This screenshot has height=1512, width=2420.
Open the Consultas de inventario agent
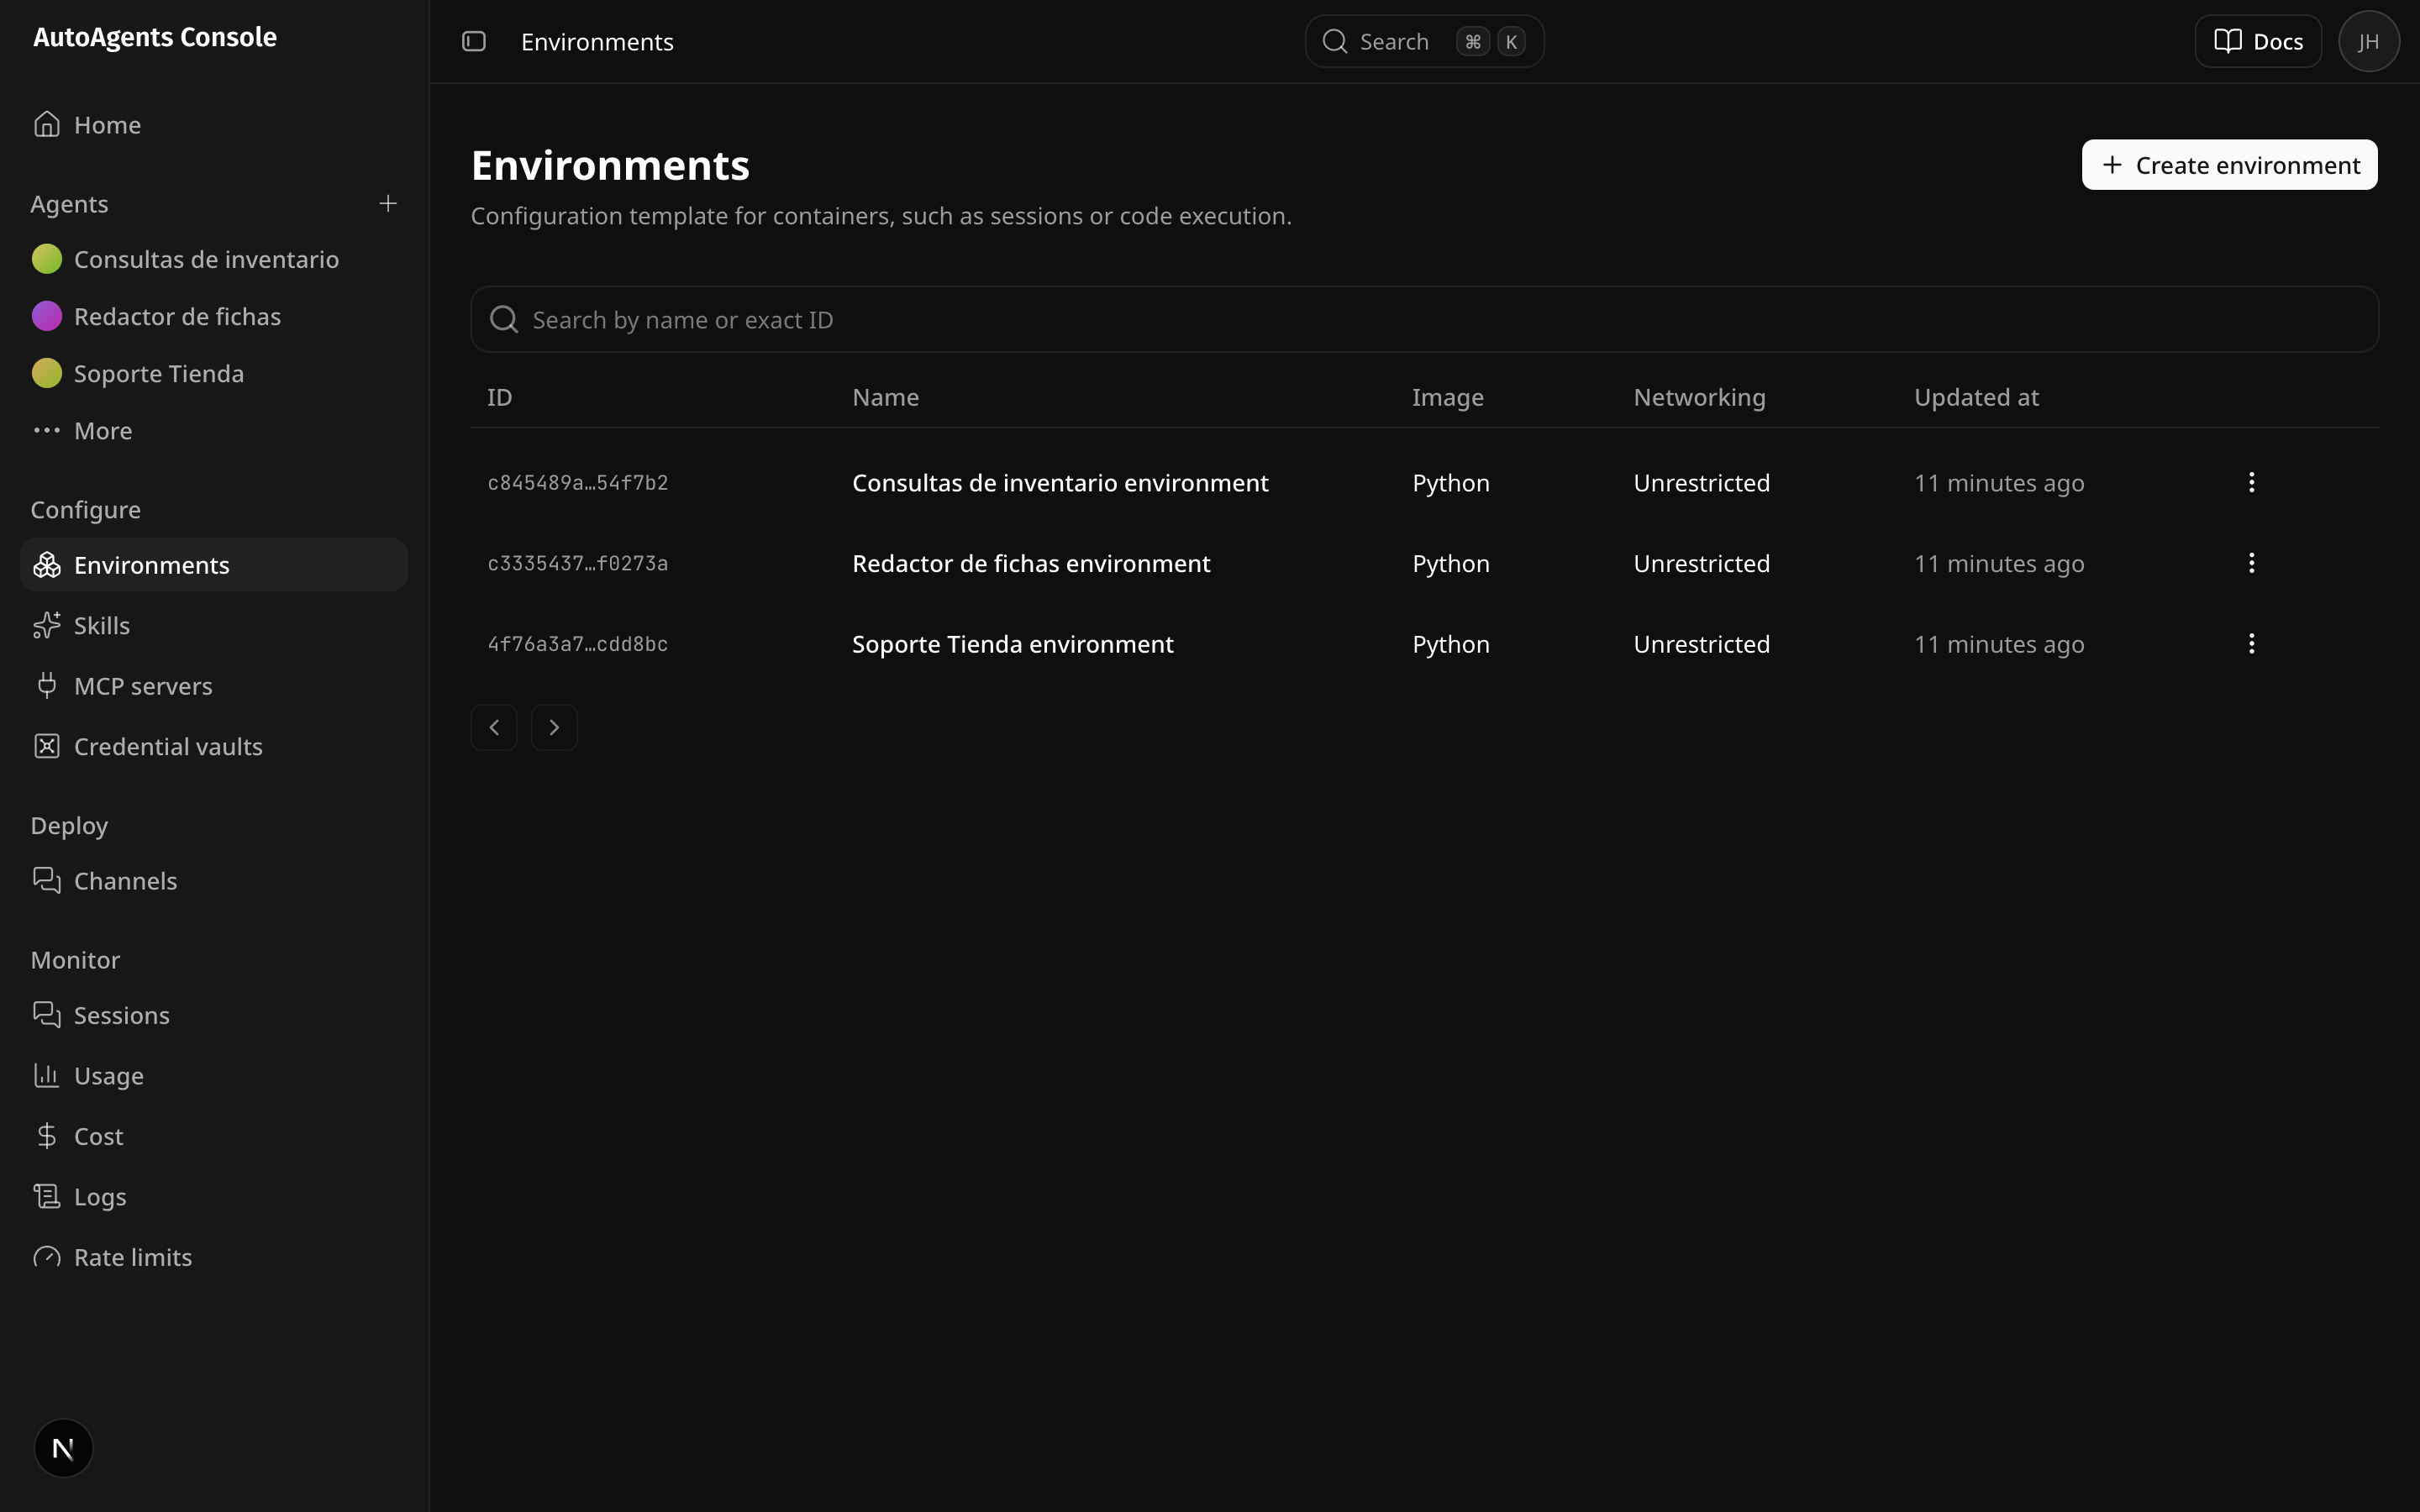coord(213,259)
